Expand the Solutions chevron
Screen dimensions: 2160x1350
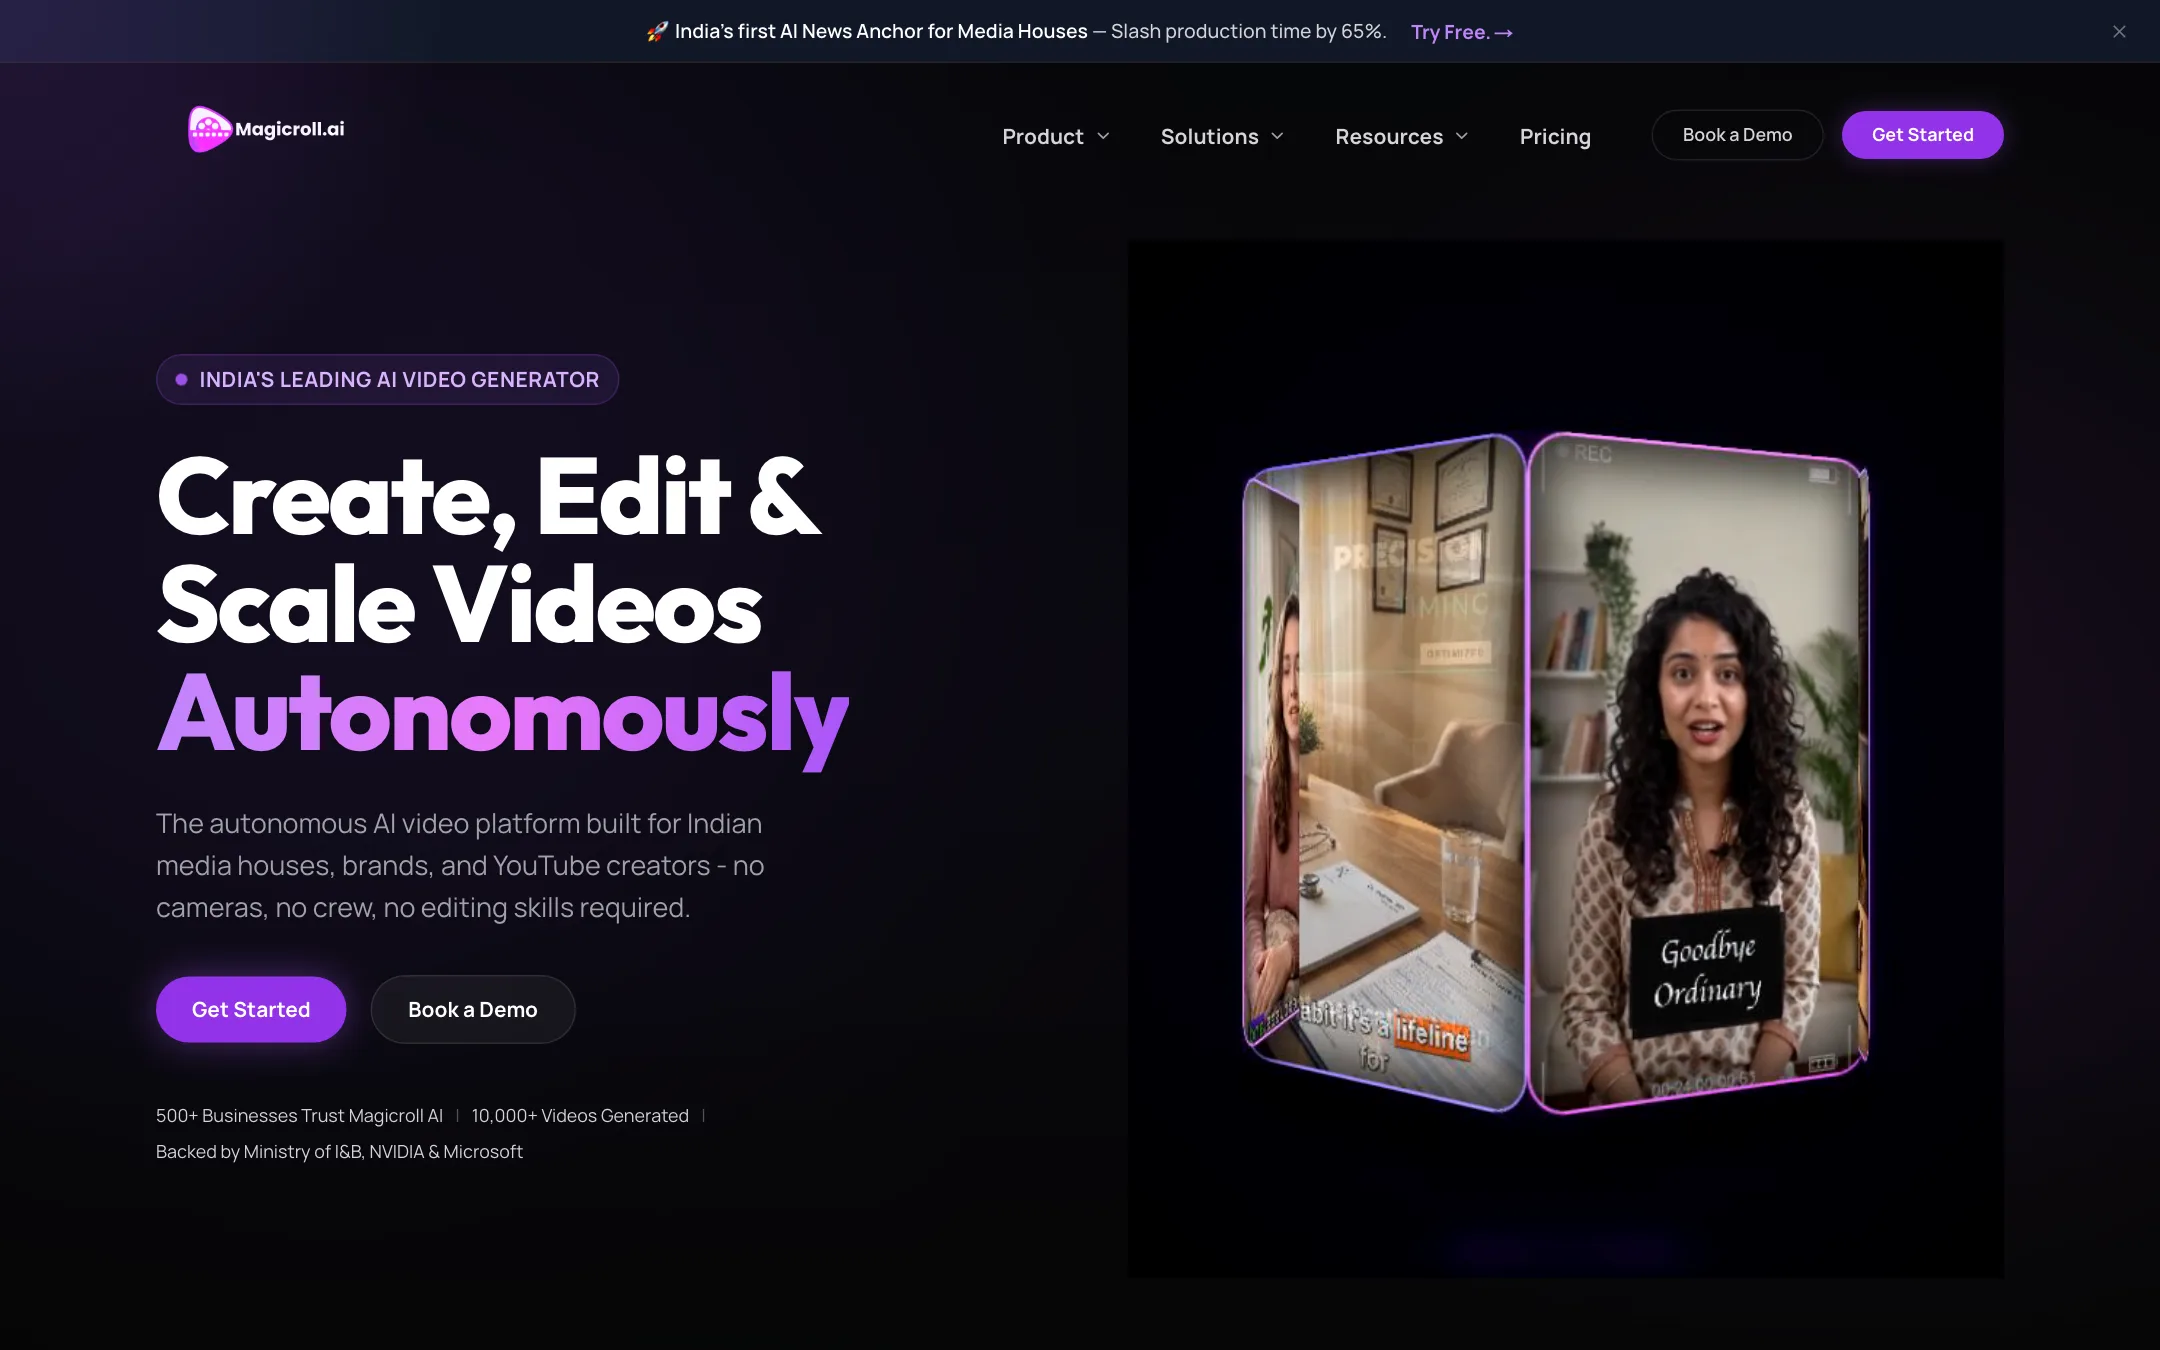click(x=1277, y=136)
